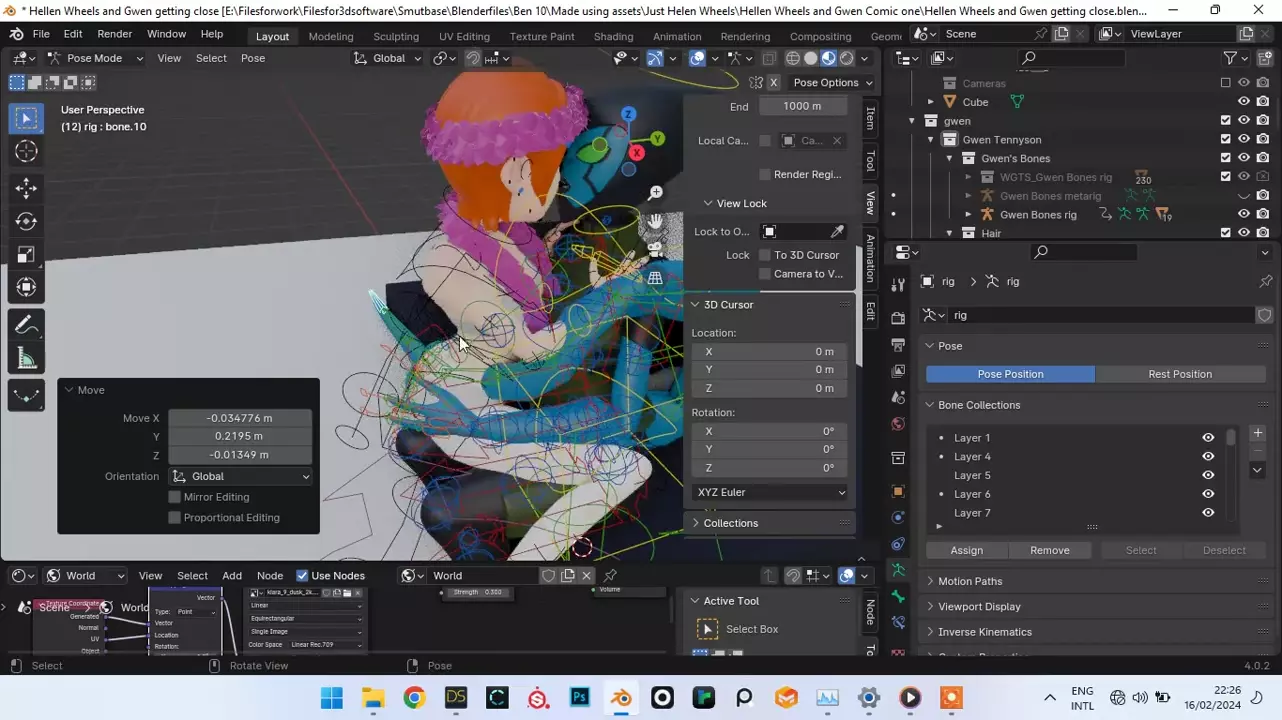
Task: Select the Move tool in toolbar
Action: click(x=26, y=187)
